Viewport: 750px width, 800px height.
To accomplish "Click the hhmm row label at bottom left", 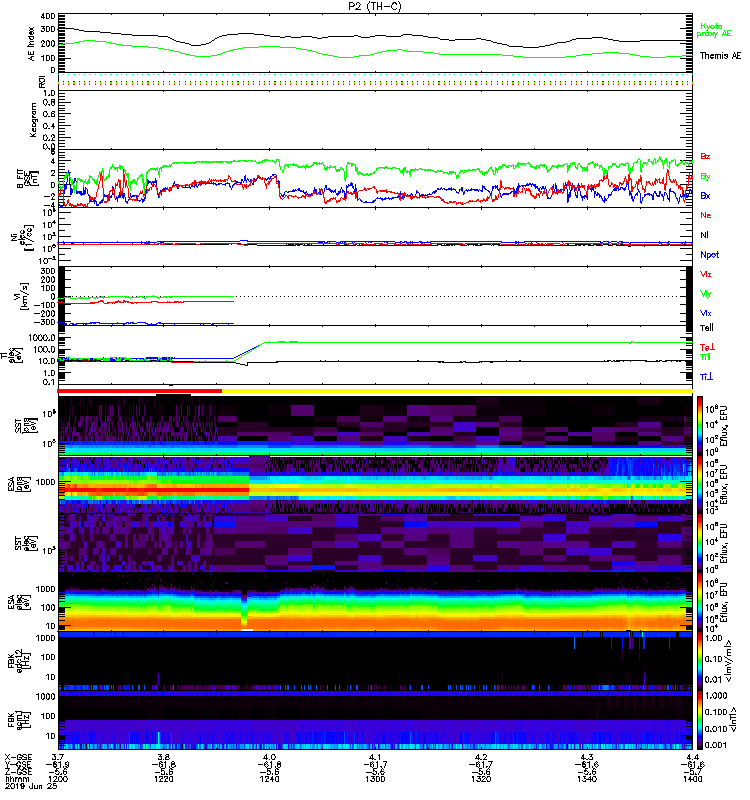I will click(17, 779).
